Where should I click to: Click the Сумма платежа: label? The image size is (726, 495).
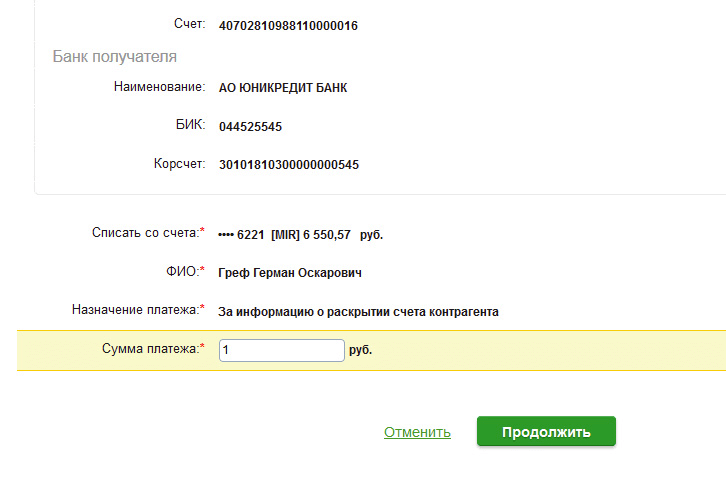pos(151,349)
